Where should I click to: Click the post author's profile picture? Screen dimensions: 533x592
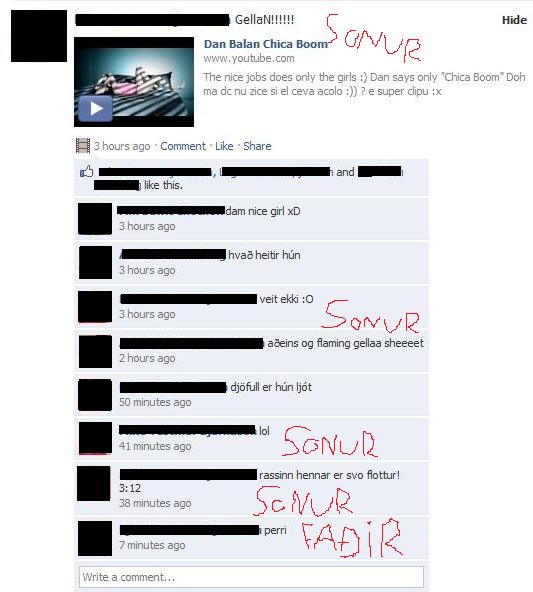point(39,36)
